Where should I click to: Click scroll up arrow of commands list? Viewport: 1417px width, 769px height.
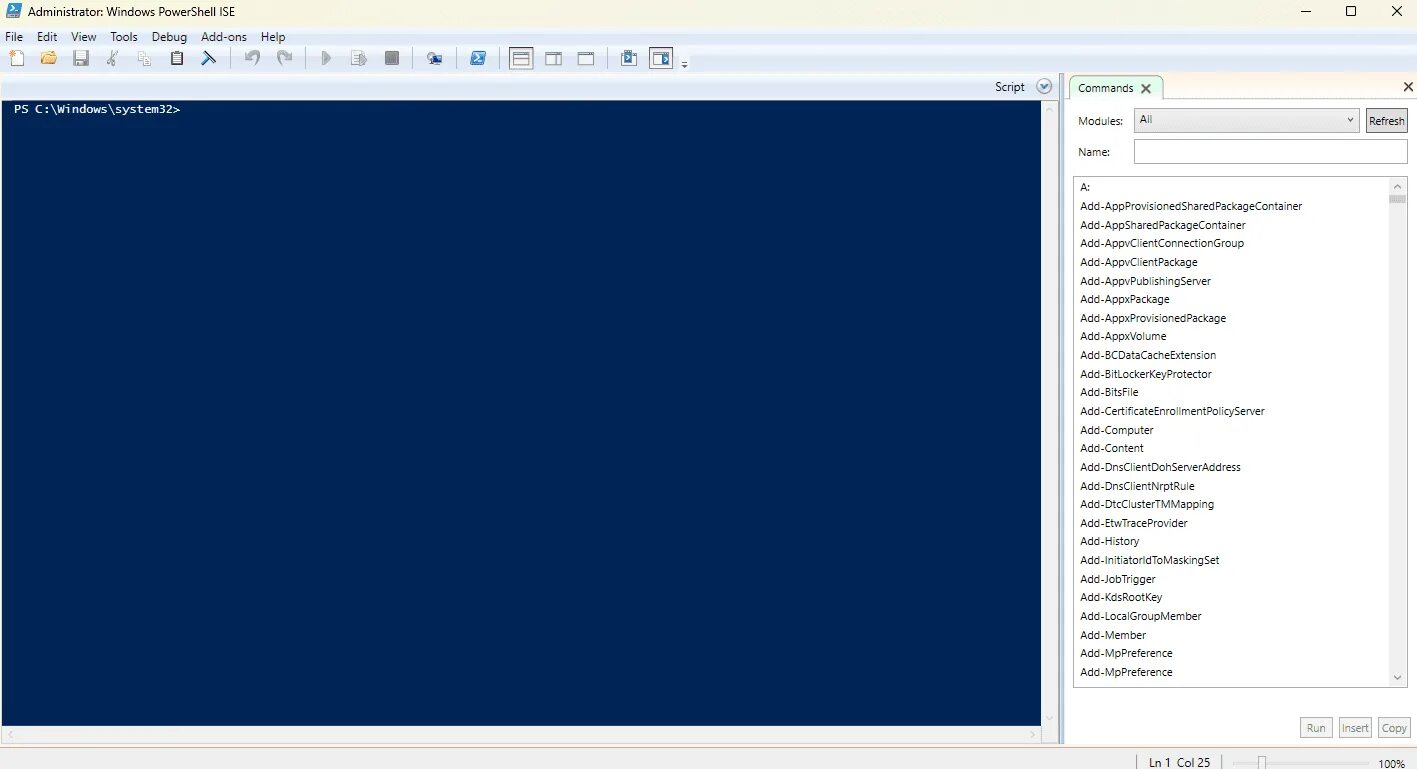(x=1398, y=186)
